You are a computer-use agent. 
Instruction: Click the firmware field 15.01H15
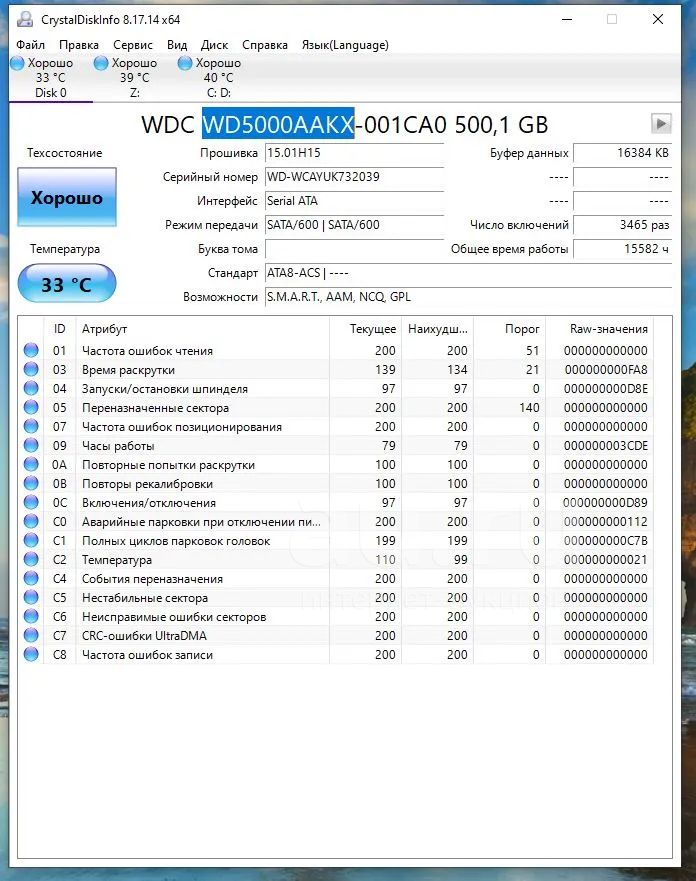click(354, 153)
